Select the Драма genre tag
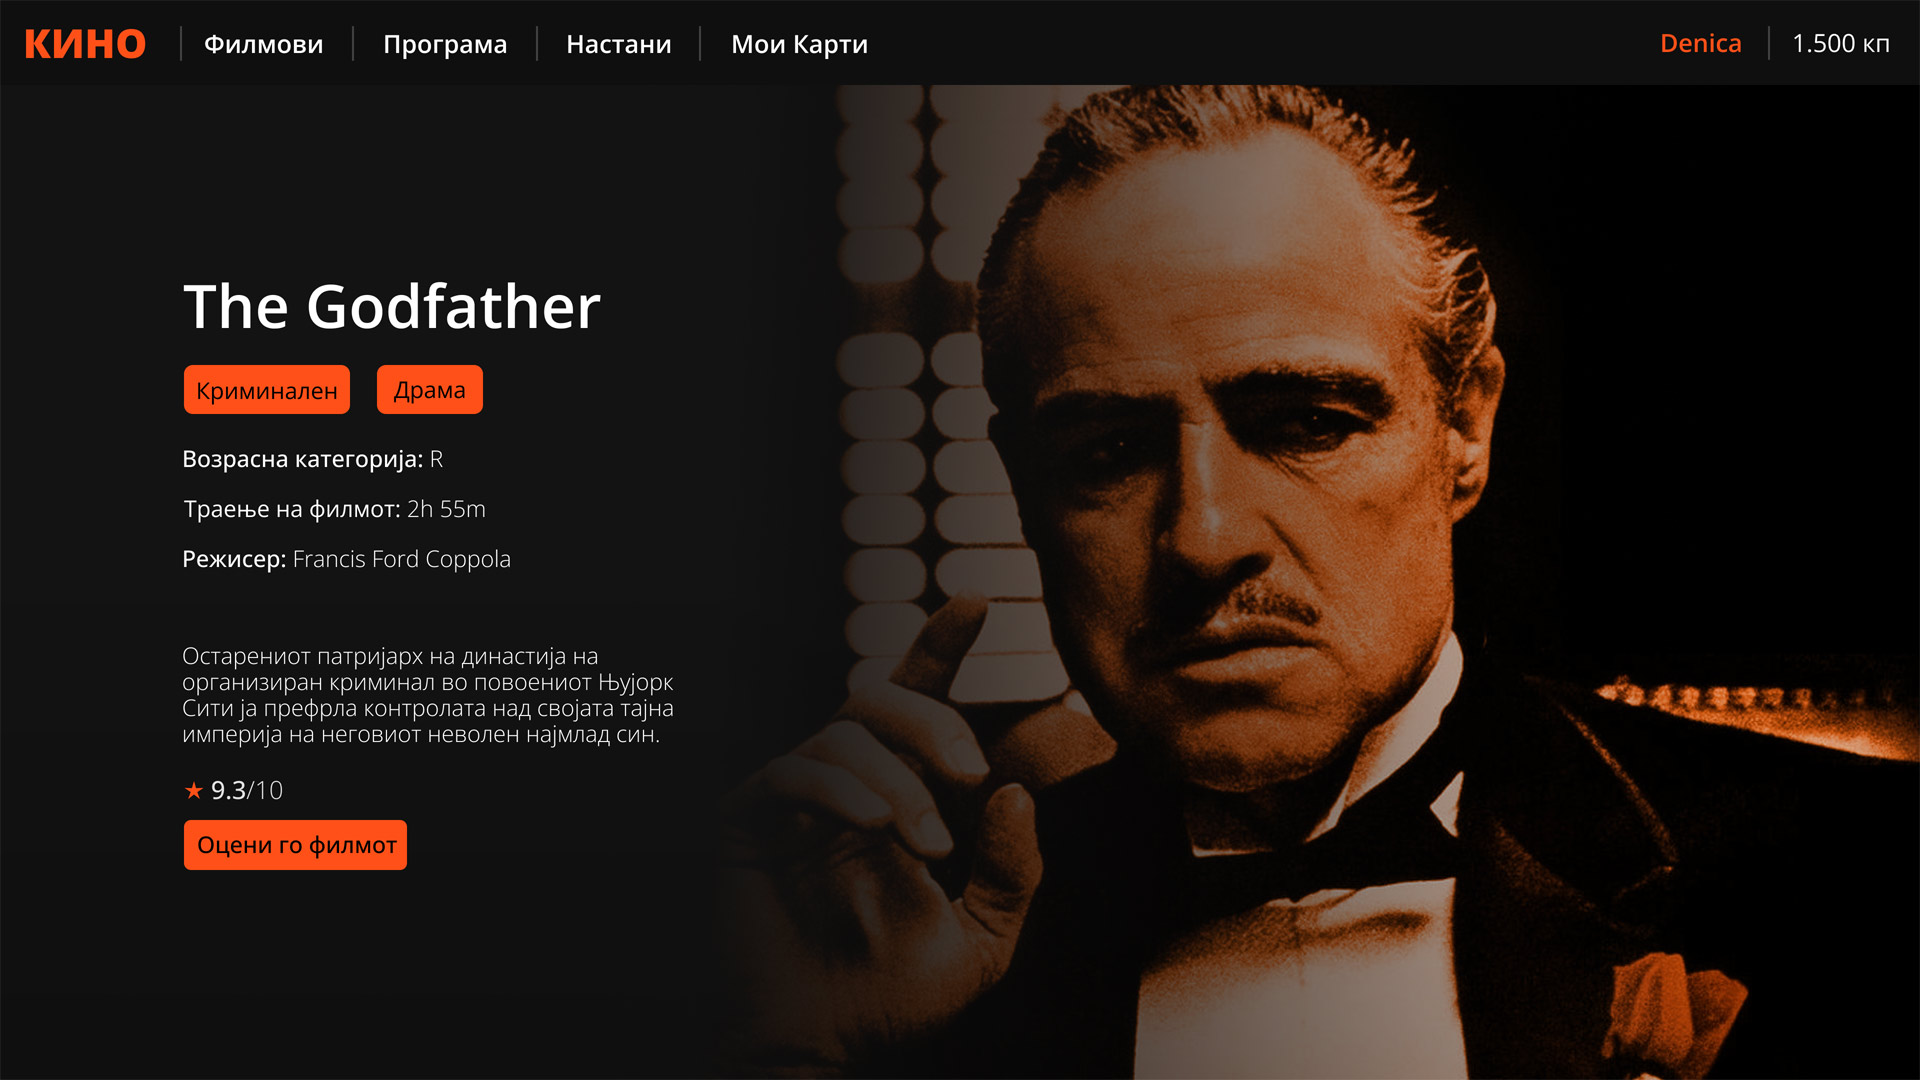The width and height of the screenshot is (1920, 1080). coord(430,390)
